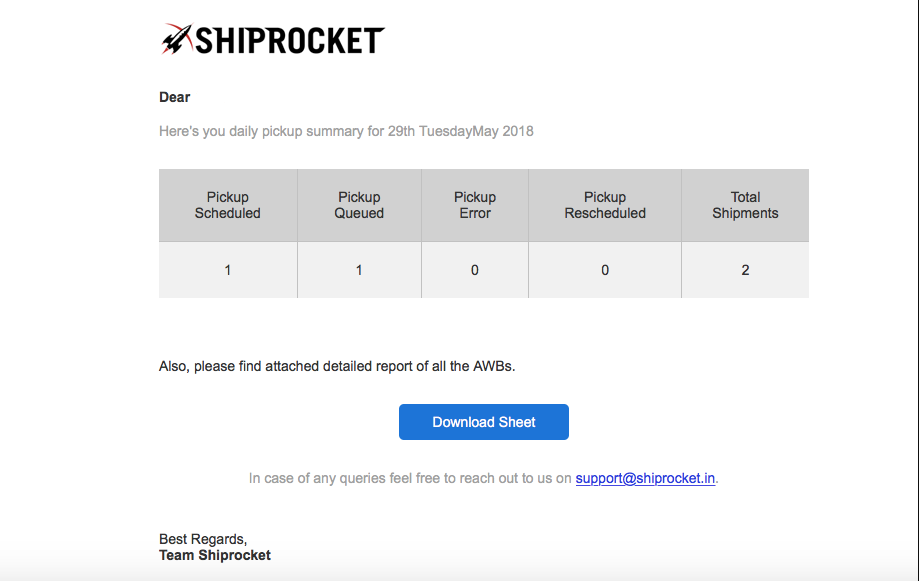Click the Total Shipments value 2
919x581 pixels.
pyautogui.click(x=745, y=270)
